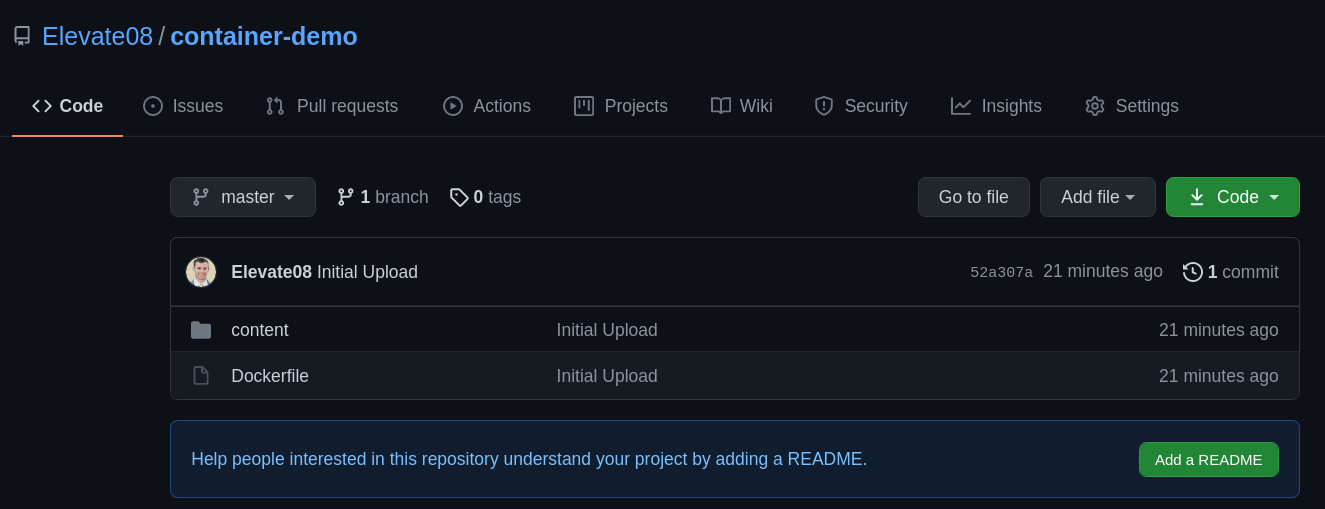Click the angle-brackets icon on Code tab
Viewport: 1325px width, 509px height.
coord(42,106)
